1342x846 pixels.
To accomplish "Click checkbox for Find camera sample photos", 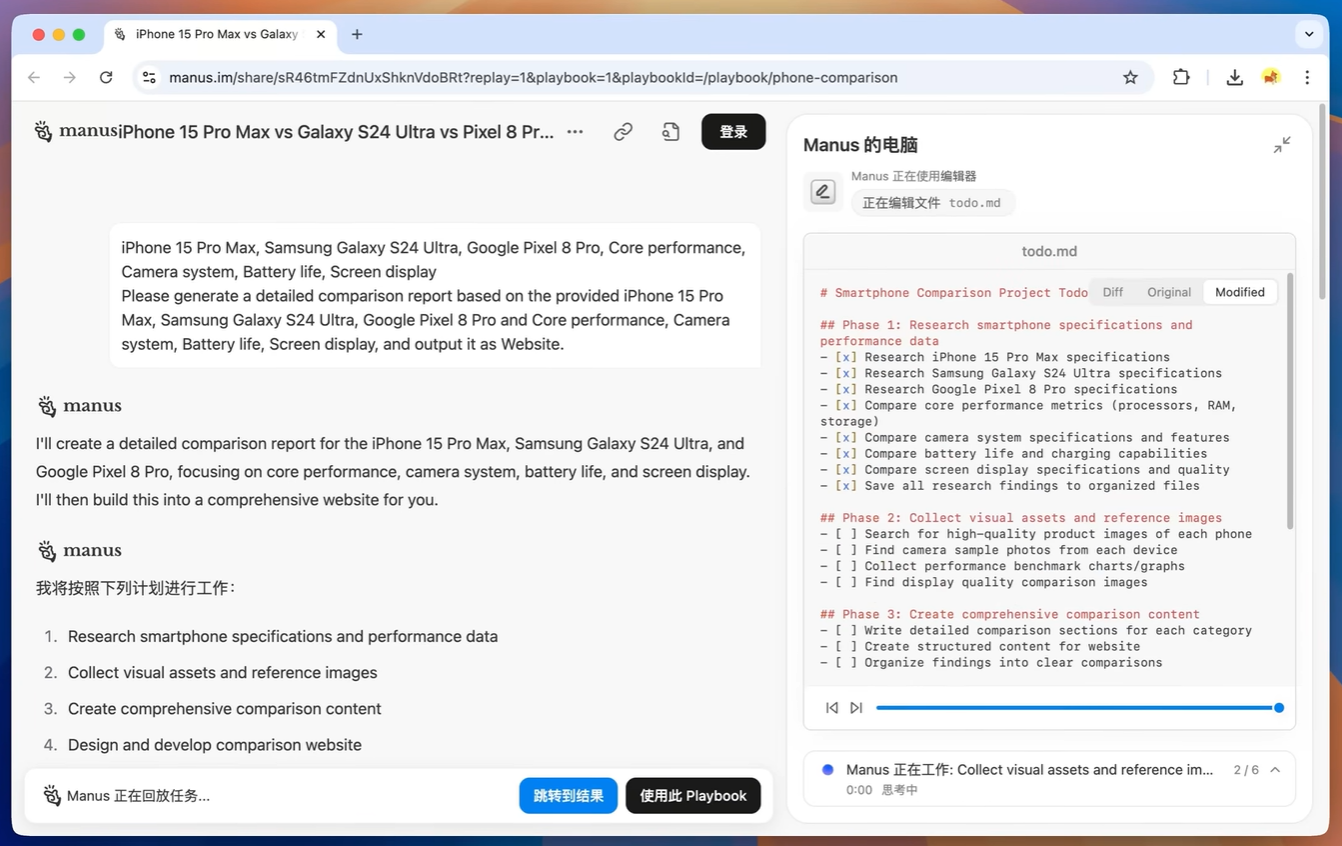I will 846,550.
